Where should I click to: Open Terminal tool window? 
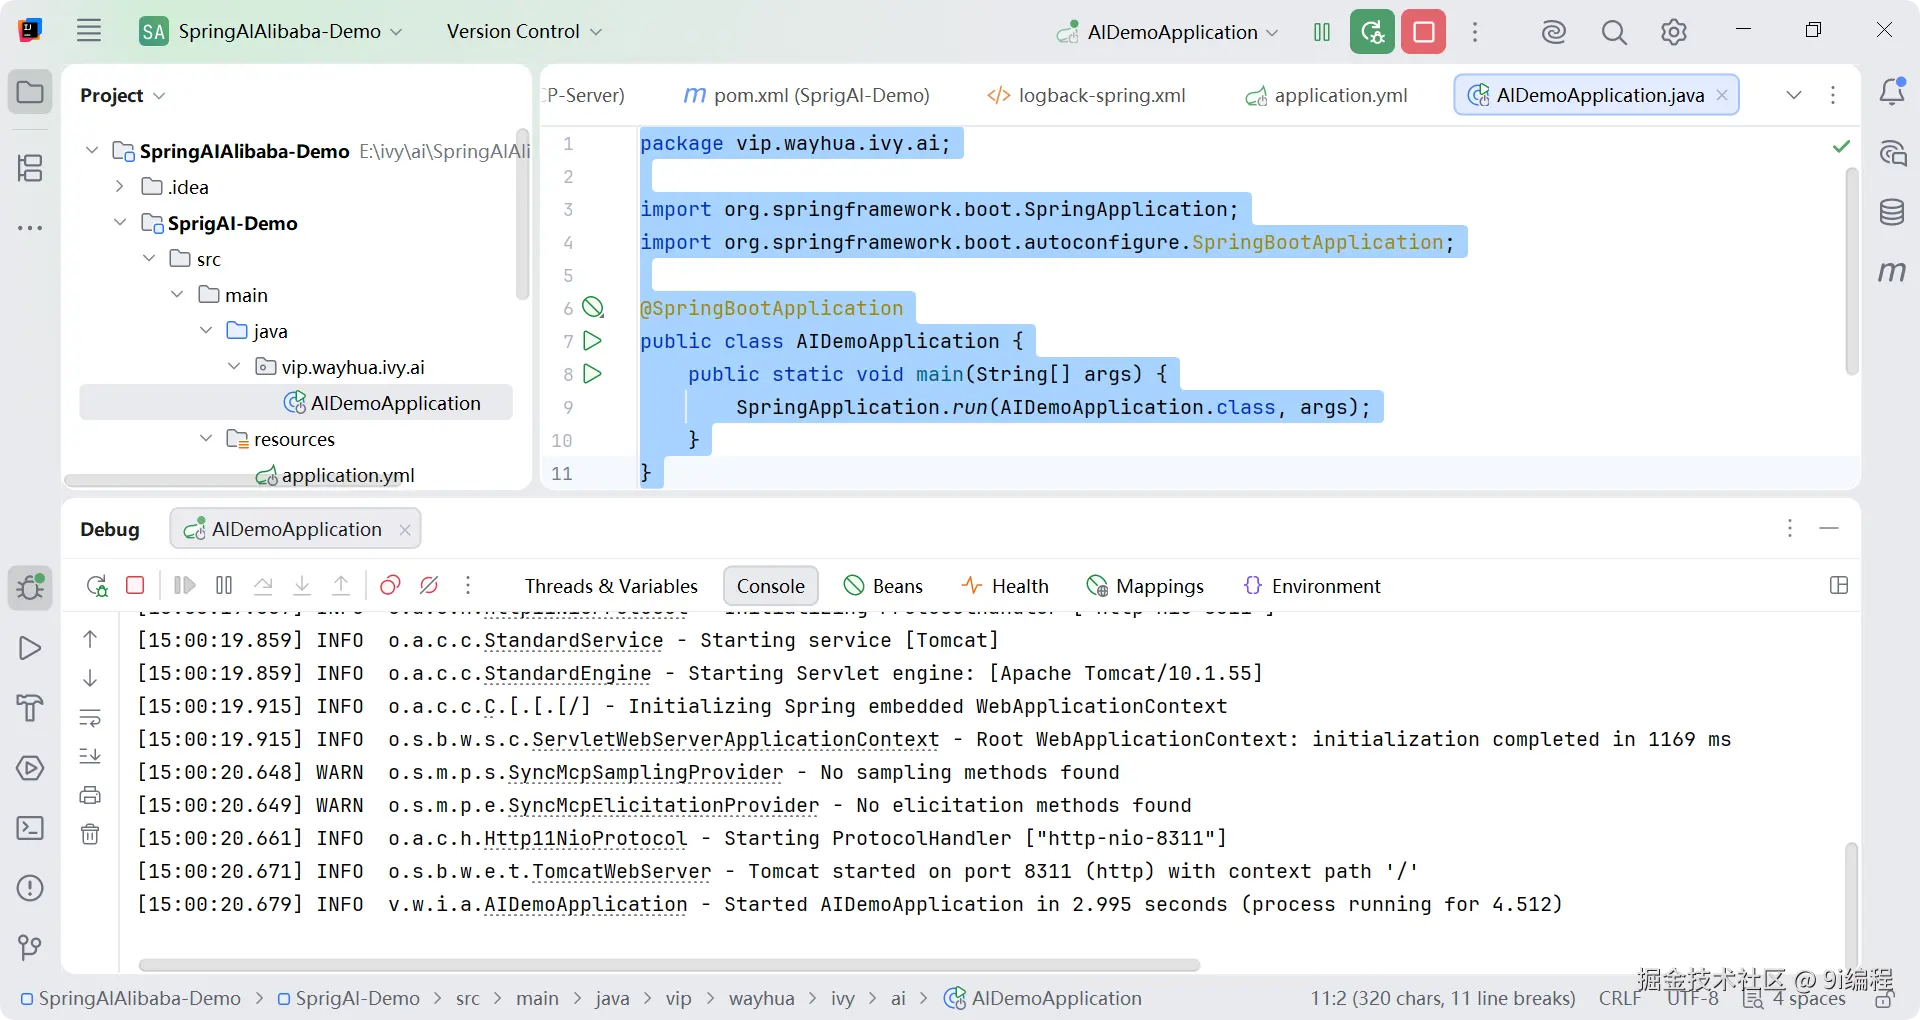(30, 828)
